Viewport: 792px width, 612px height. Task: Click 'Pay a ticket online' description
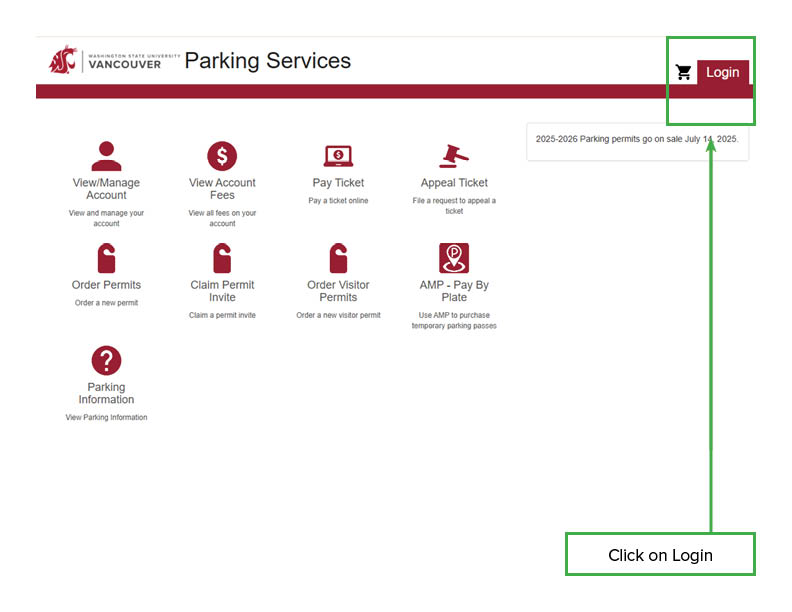(338, 200)
